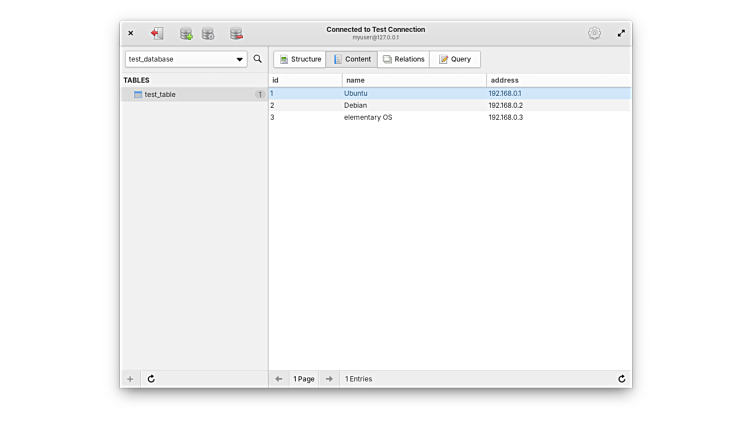Open settings via the gear icon
The width and height of the screenshot is (752, 423).
tap(594, 33)
